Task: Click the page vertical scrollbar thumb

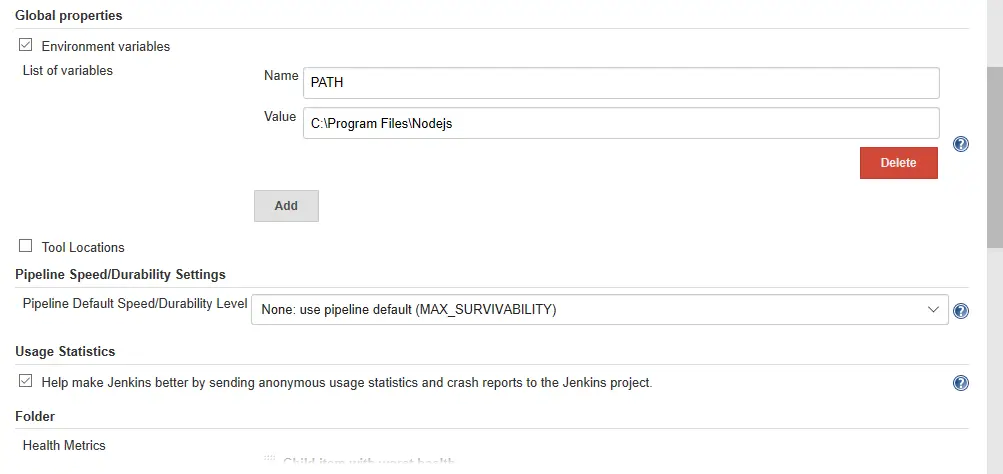Action: click(995, 157)
